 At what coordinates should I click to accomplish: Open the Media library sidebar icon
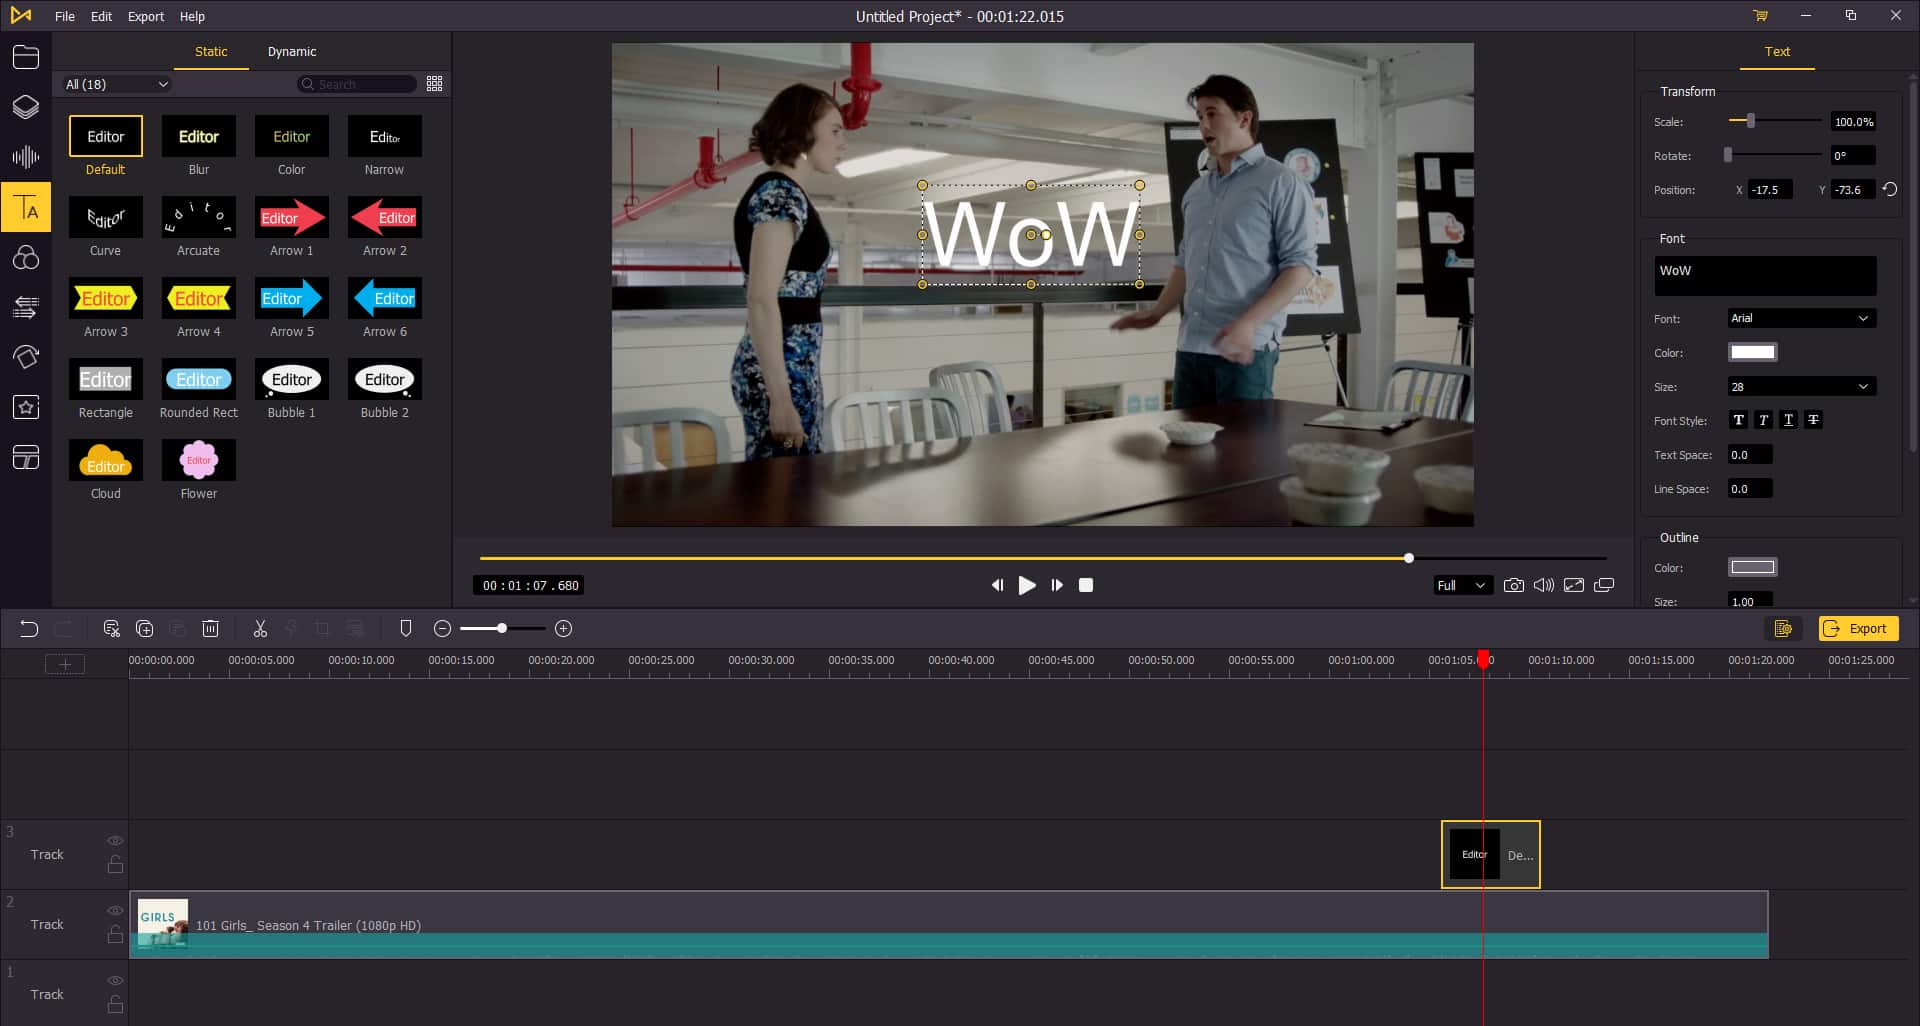point(26,57)
